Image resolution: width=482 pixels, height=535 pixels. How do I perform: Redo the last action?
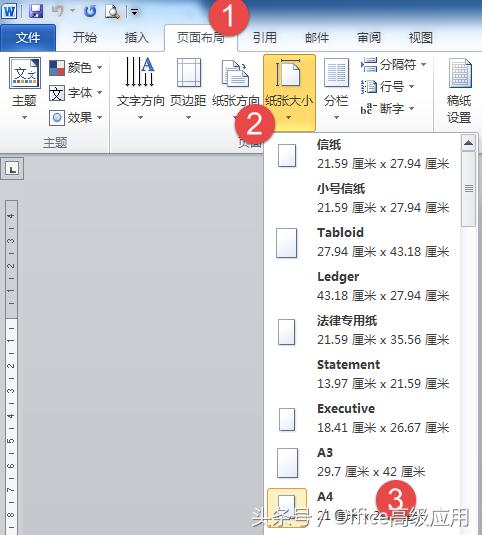[x=90, y=11]
